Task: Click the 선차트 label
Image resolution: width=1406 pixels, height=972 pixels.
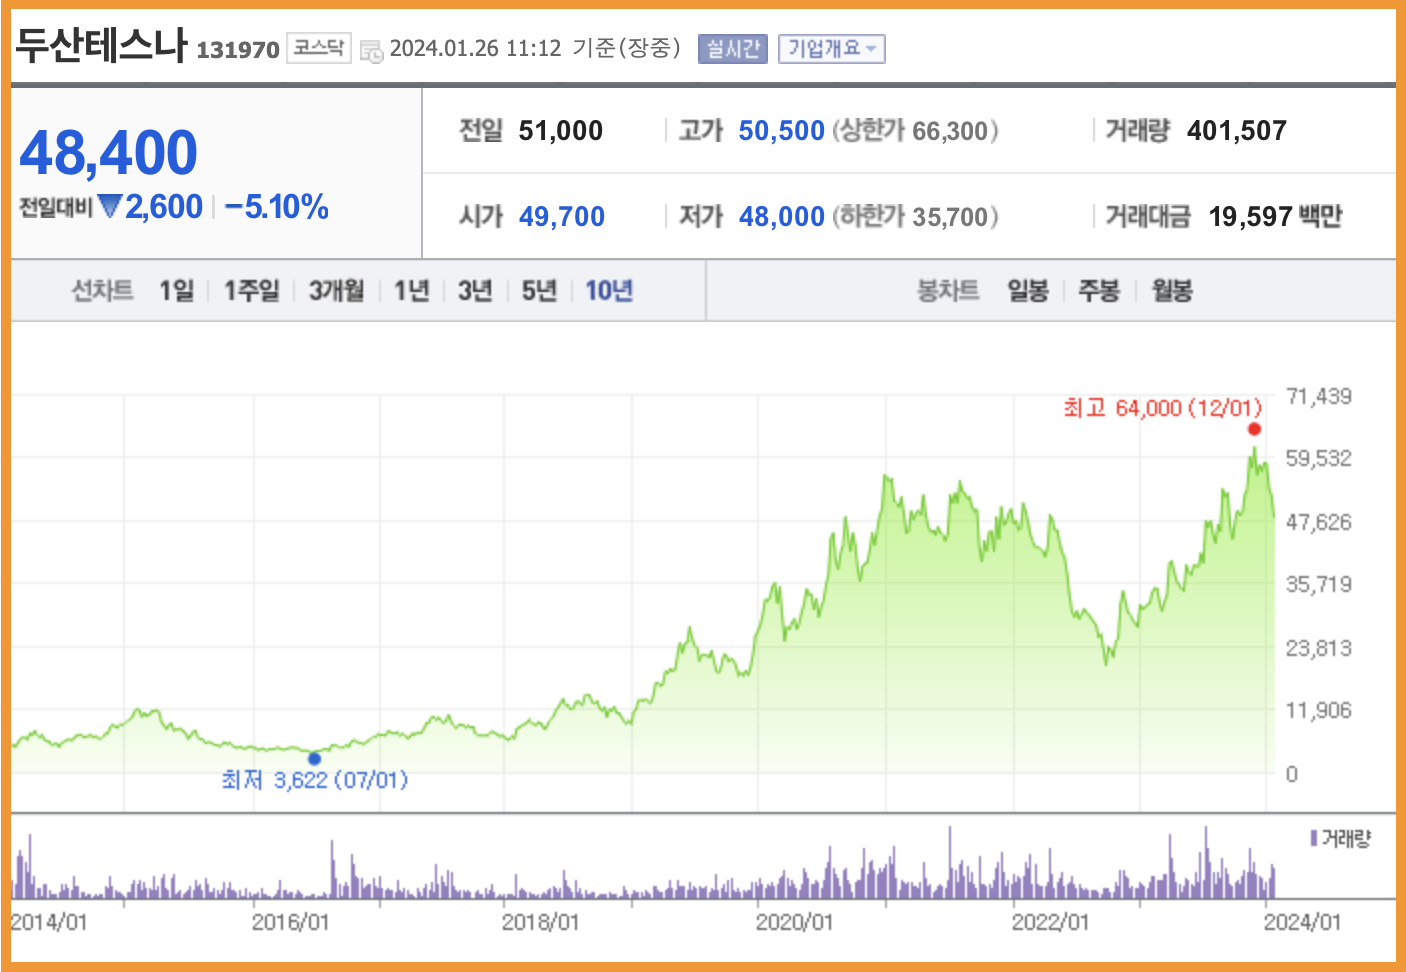Action: click(x=102, y=290)
